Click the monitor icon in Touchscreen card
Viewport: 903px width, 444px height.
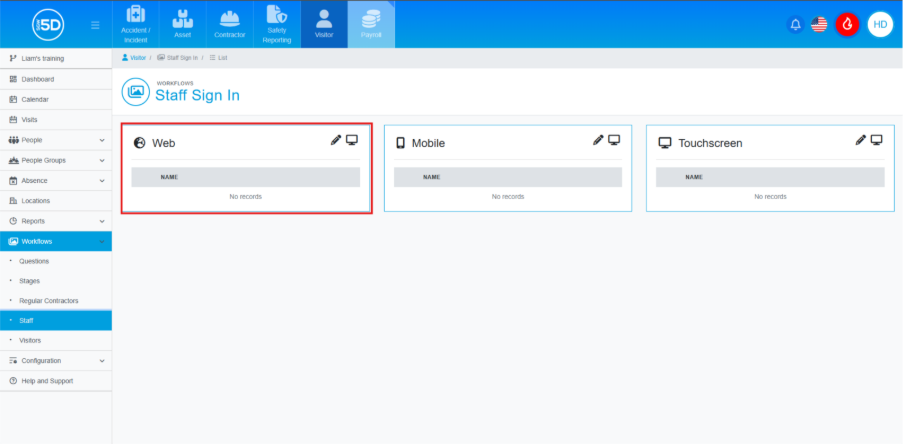(x=876, y=140)
